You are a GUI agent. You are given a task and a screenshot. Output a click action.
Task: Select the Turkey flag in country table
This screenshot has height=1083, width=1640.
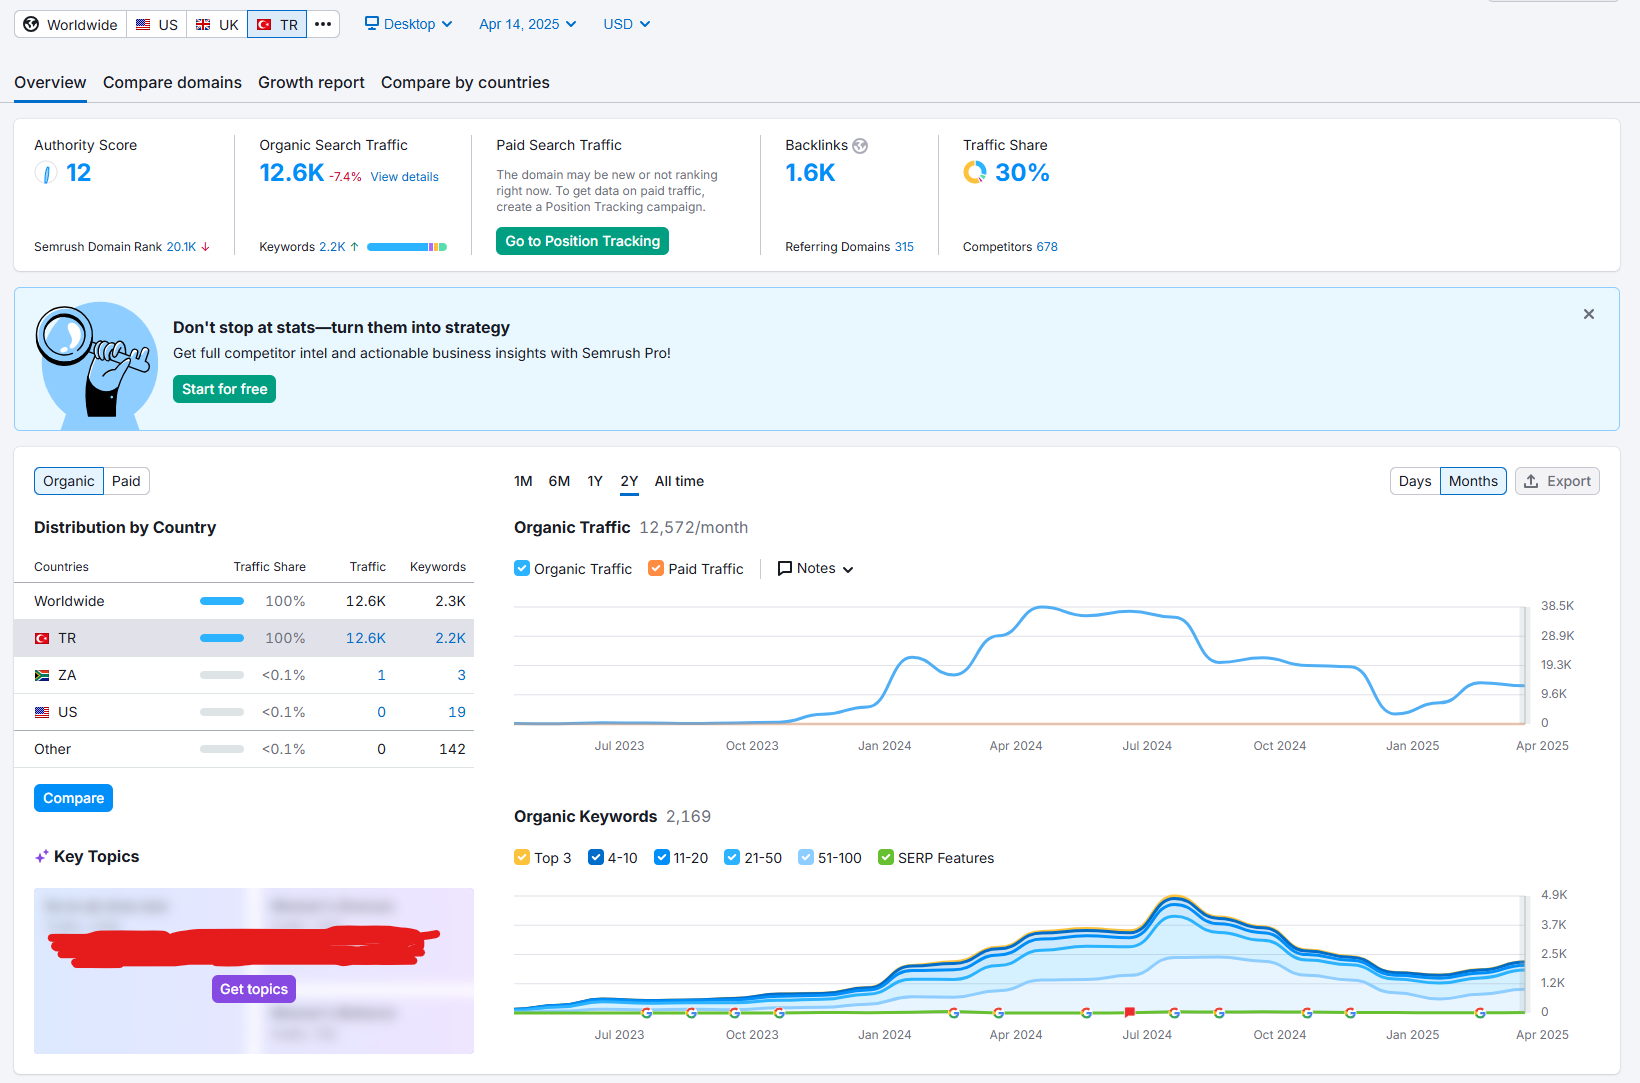click(x=42, y=638)
